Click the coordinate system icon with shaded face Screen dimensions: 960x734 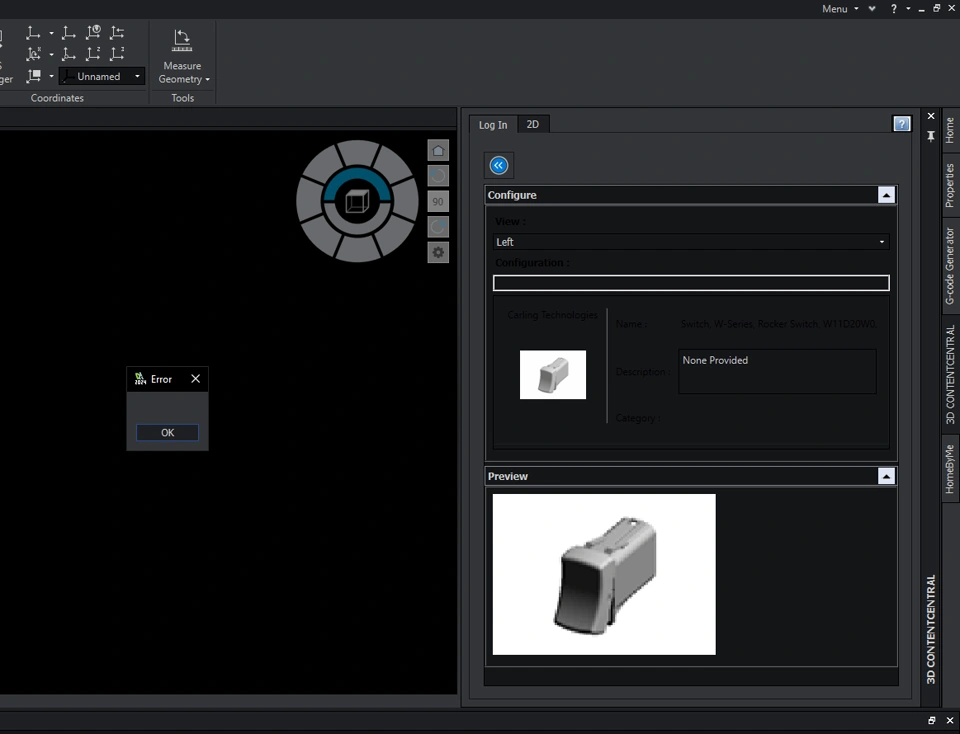point(33,76)
